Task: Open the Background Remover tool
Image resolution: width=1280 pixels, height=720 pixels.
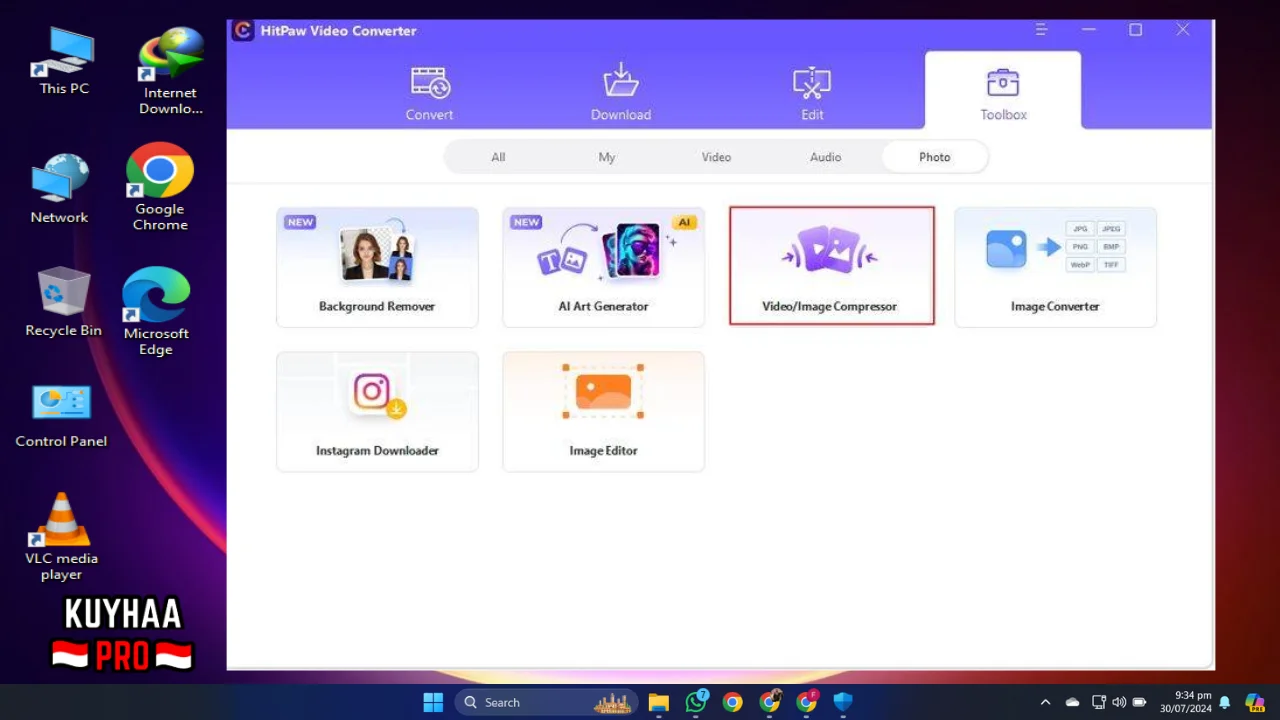Action: [x=377, y=267]
